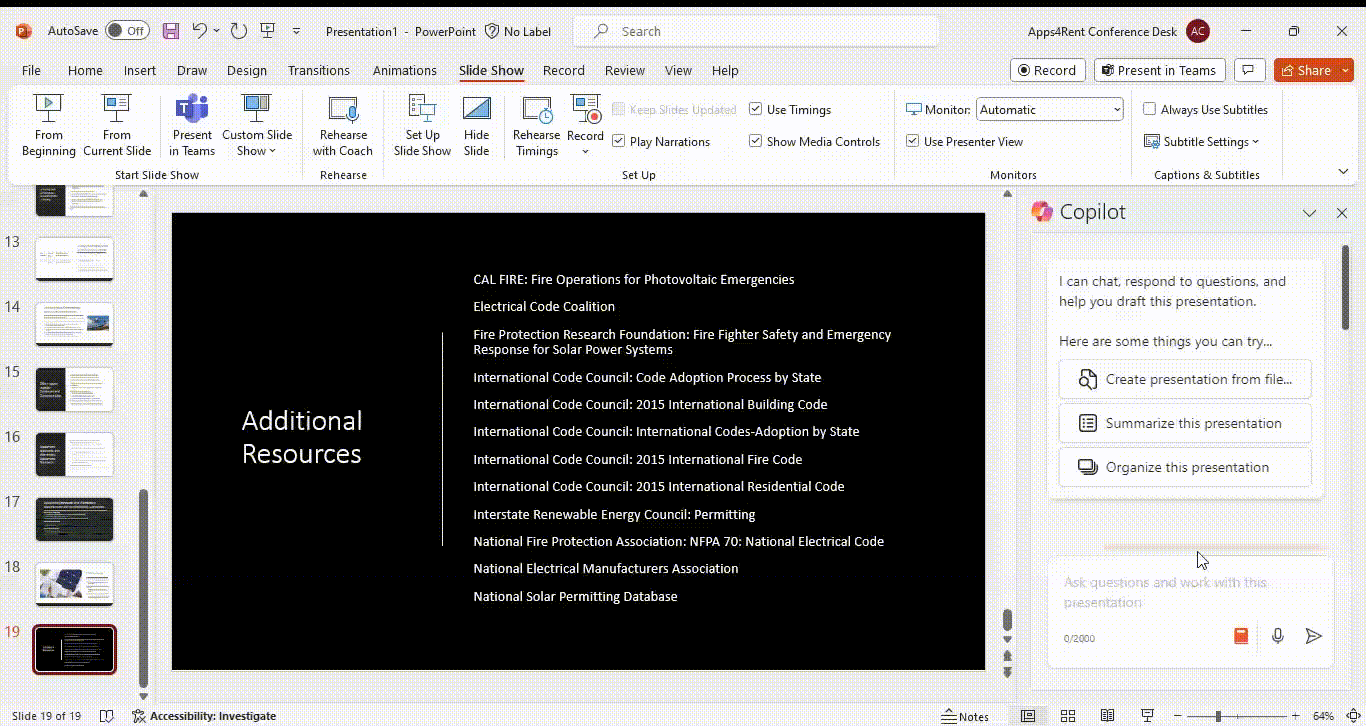Image resolution: width=1366 pixels, height=726 pixels.
Task: Select slide 17 thumbnail
Action: tap(75, 519)
